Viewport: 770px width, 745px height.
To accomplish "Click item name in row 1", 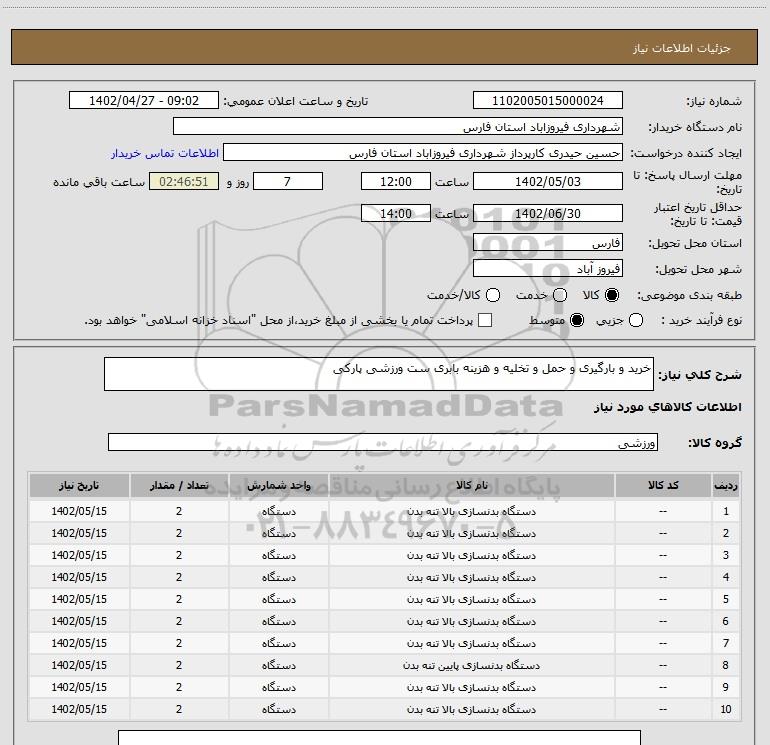I will [x=471, y=511].
